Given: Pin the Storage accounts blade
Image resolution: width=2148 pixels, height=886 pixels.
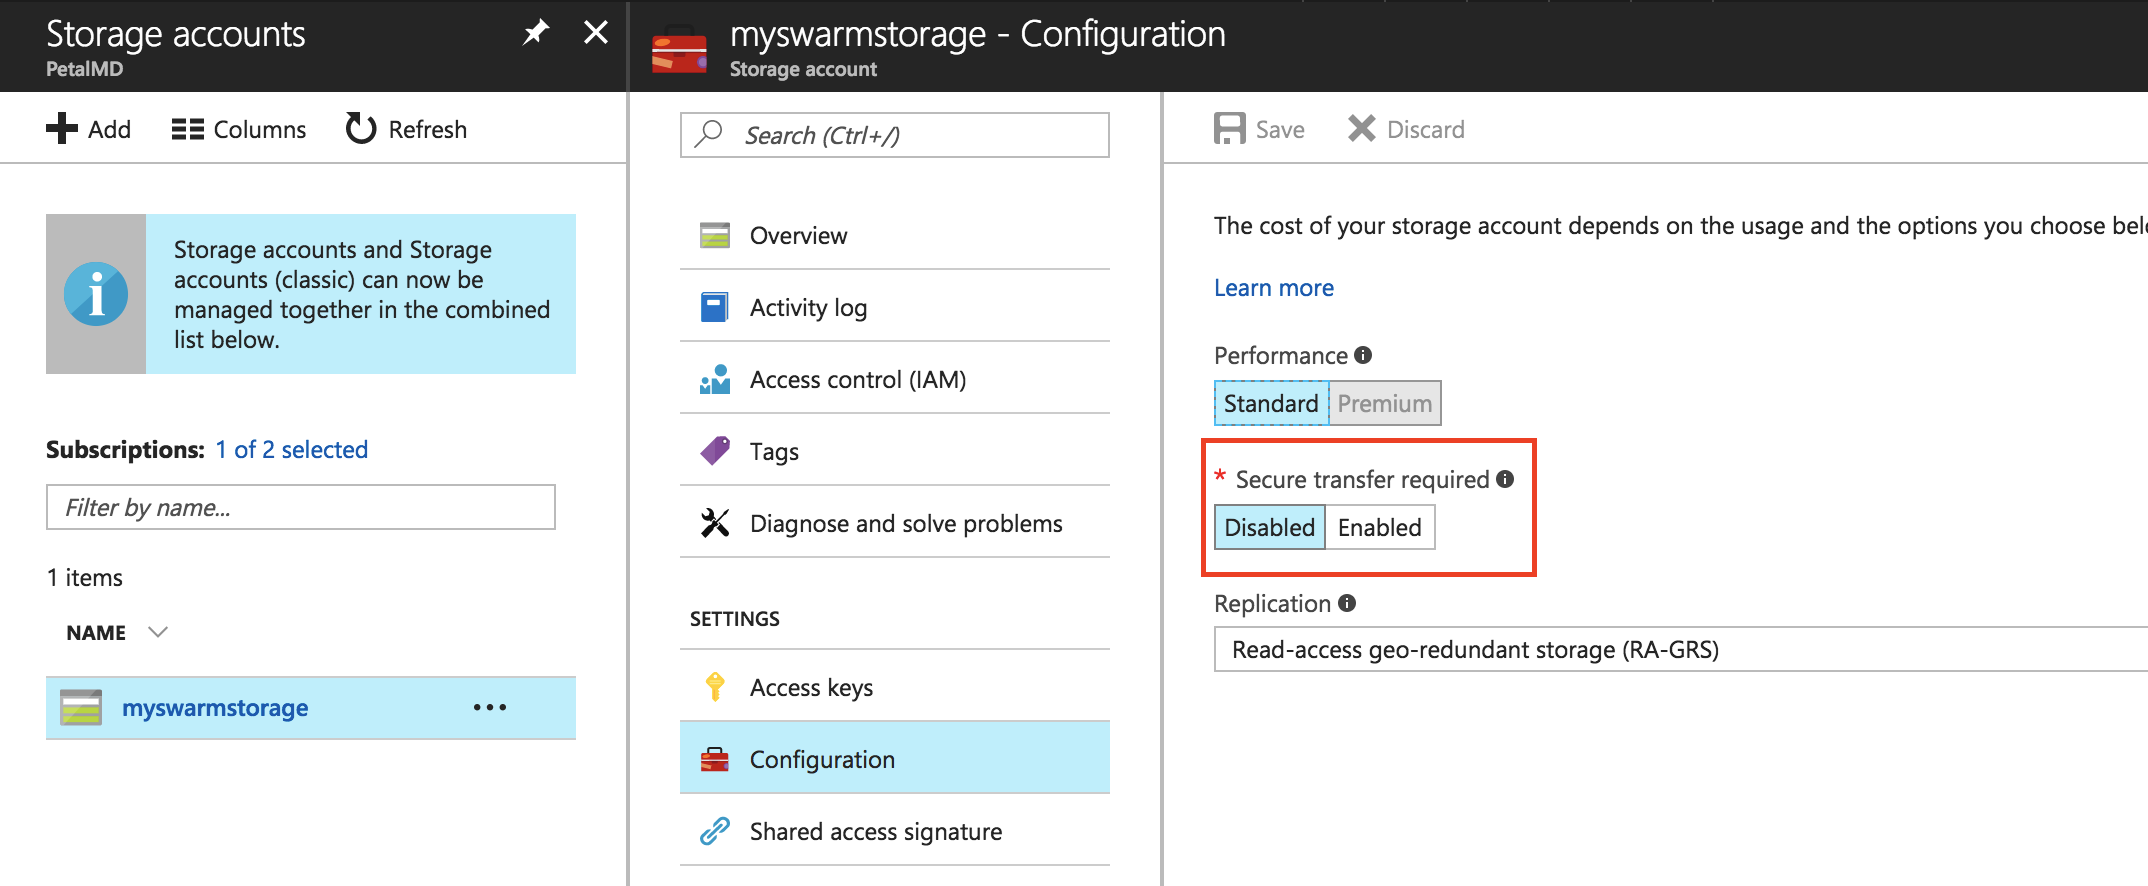Looking at the screenshot, I should (536, 33).
